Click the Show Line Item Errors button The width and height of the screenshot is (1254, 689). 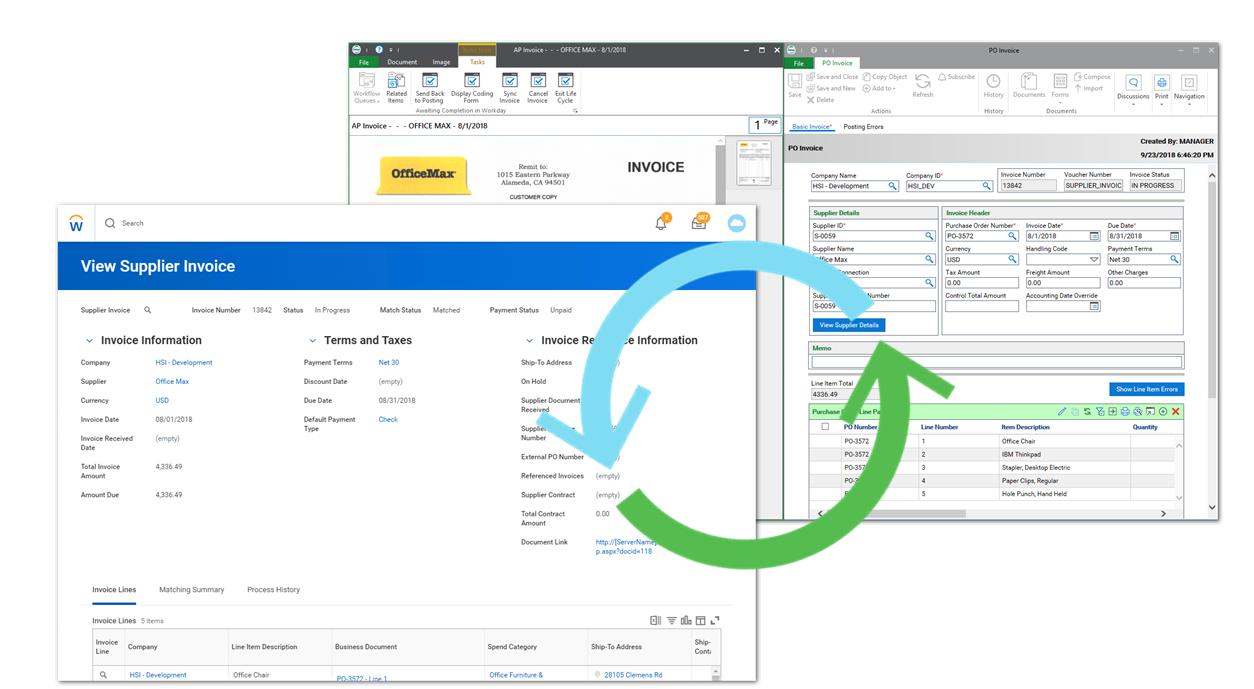(x=1146, y=389)
